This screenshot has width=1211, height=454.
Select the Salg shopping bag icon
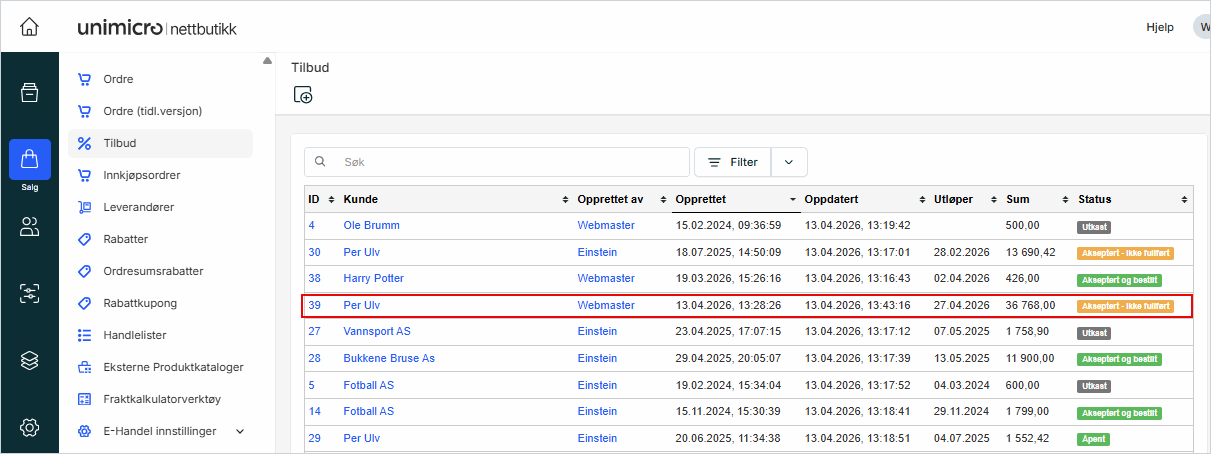[x=29, y=160]
